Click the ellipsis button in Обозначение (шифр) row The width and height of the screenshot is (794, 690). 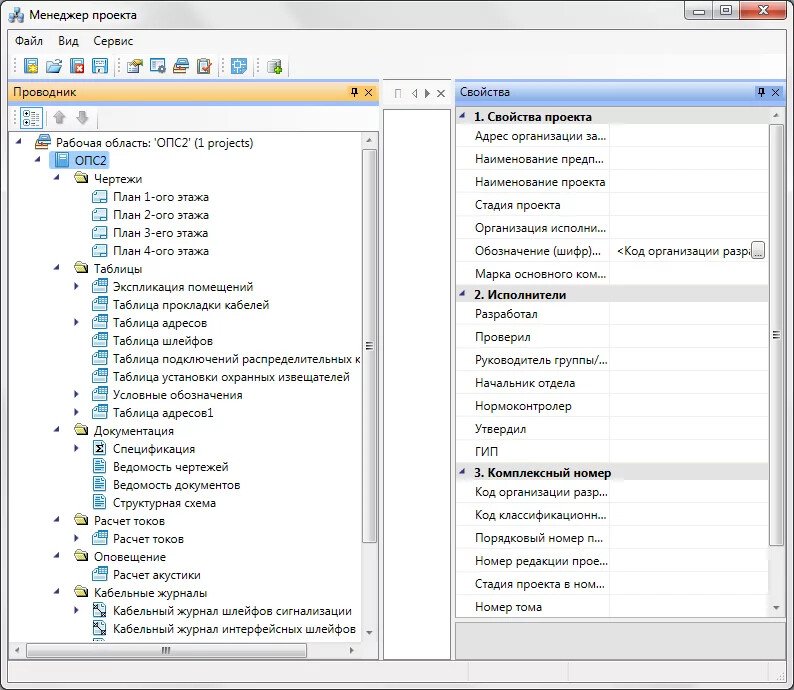[x=758, y=251]
